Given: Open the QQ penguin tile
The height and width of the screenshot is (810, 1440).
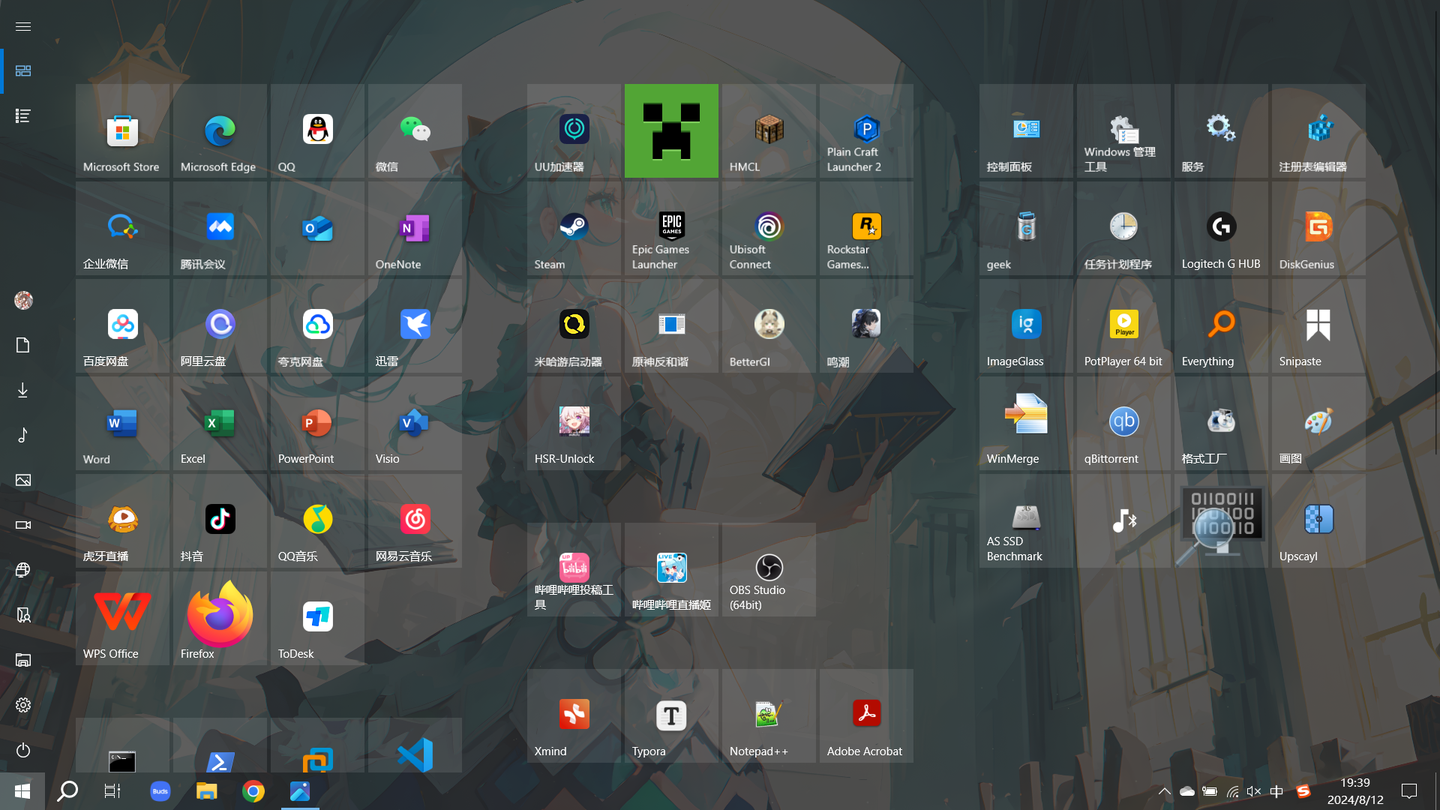Looking at the screenshot, I should pos(317,131).
